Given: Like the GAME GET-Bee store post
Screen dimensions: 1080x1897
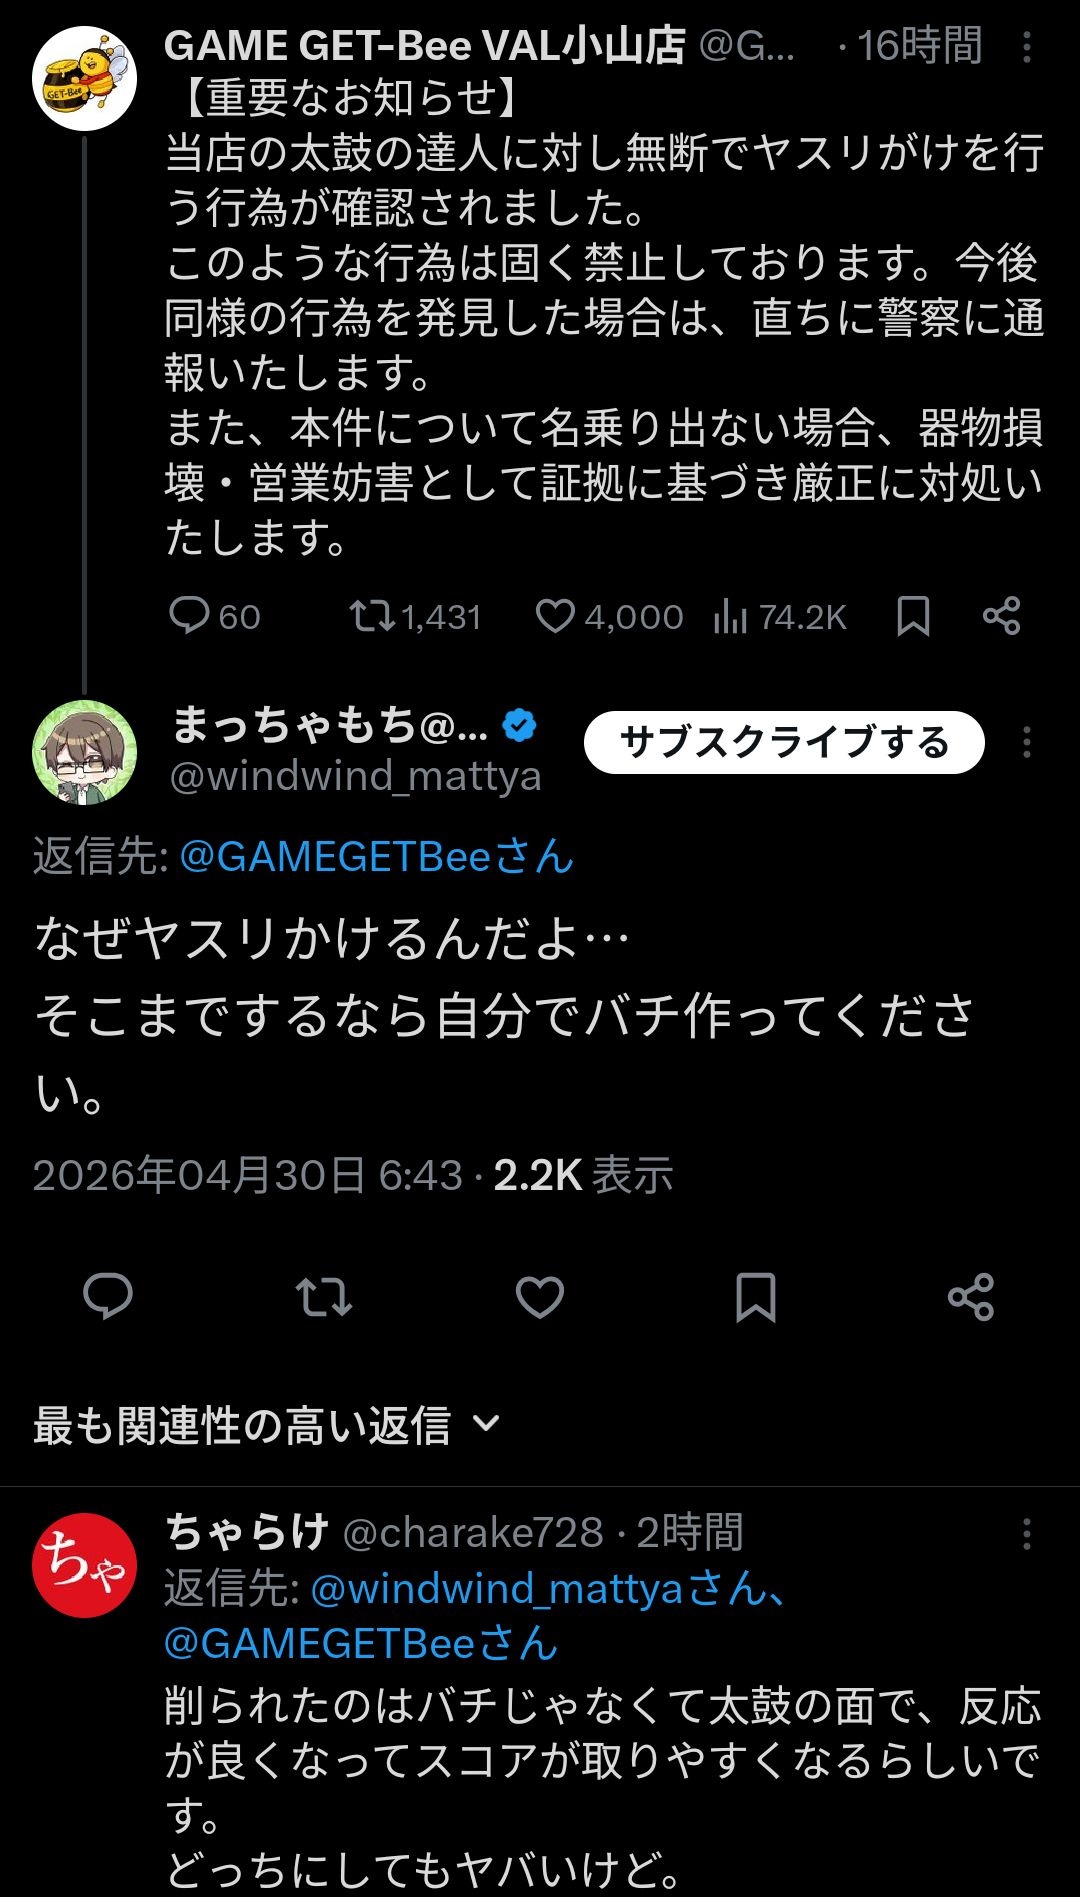Looking at the screenshot, I should click(556, 616).
